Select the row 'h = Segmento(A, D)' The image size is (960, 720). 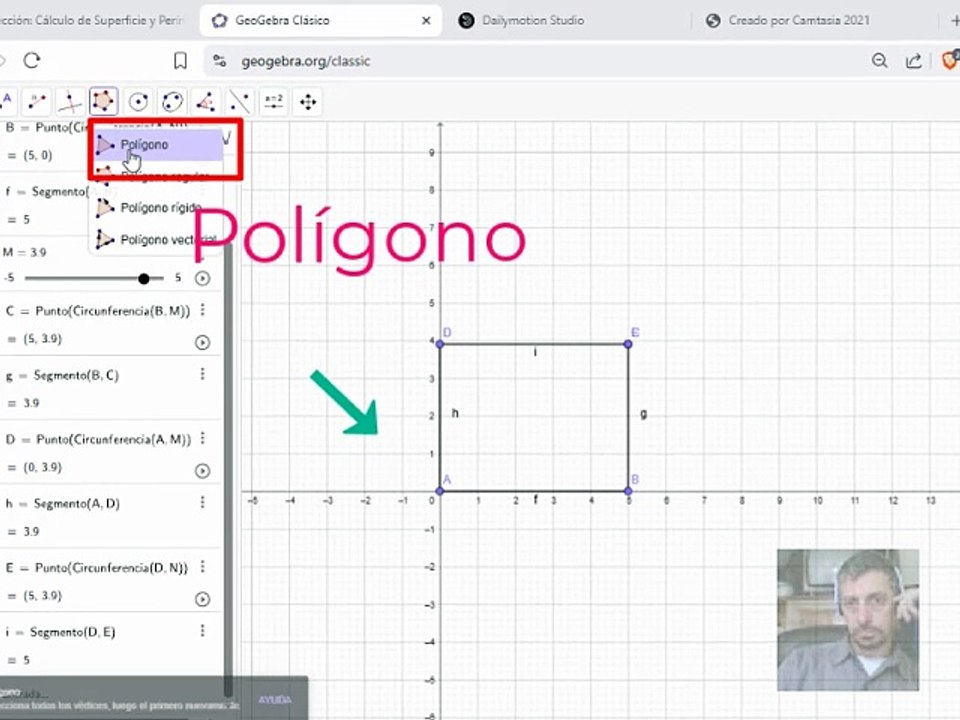[x=110, y=516]
